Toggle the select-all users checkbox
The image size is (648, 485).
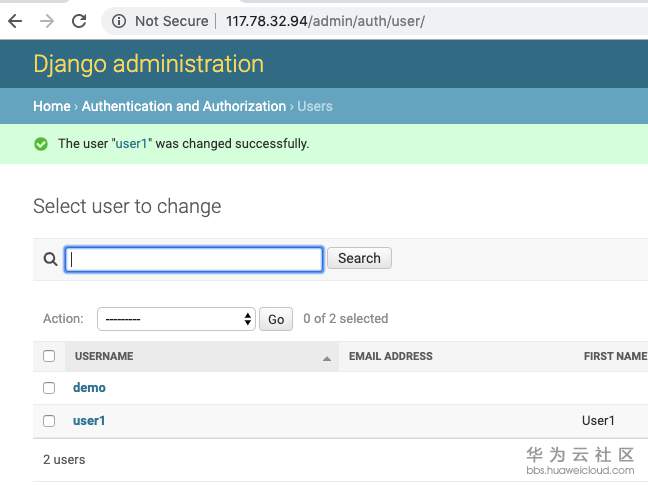tap(49, 356)
